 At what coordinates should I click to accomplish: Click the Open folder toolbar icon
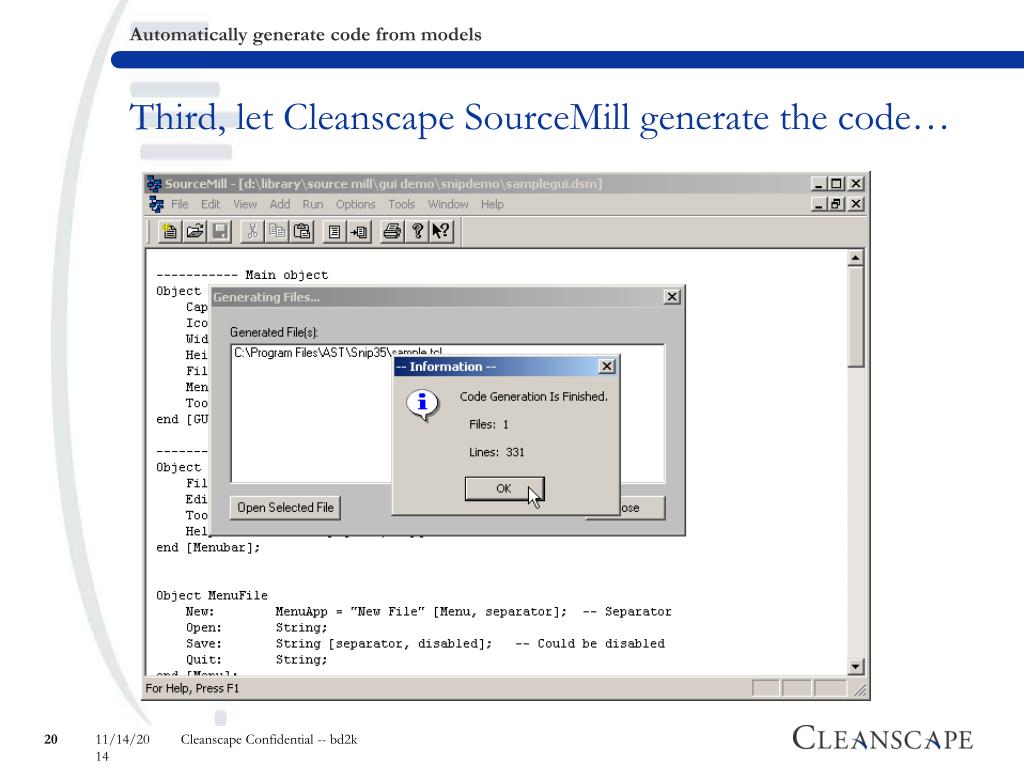point(195,231)
